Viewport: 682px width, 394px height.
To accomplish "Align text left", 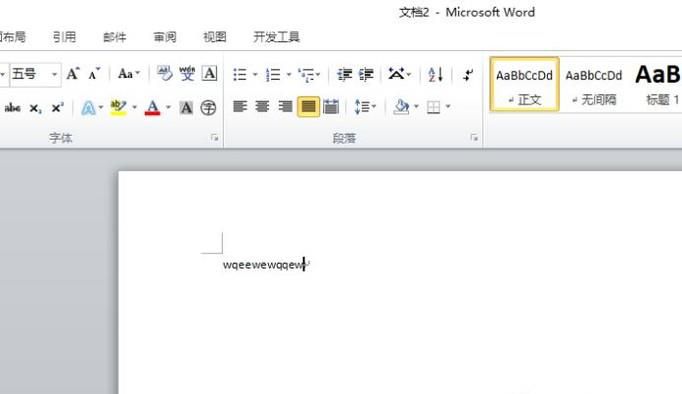I will [x=240, y=107].
